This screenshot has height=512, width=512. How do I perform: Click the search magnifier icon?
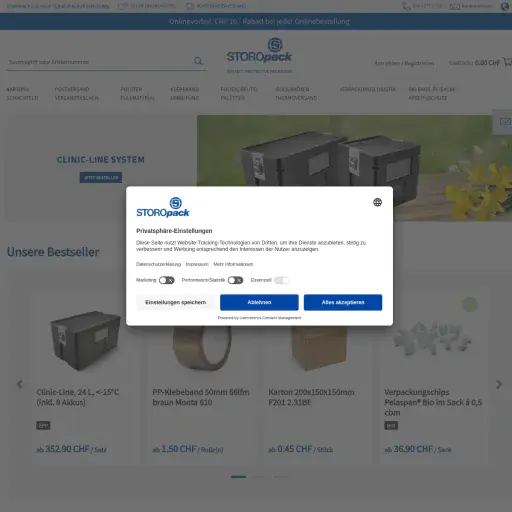[198, 61]
